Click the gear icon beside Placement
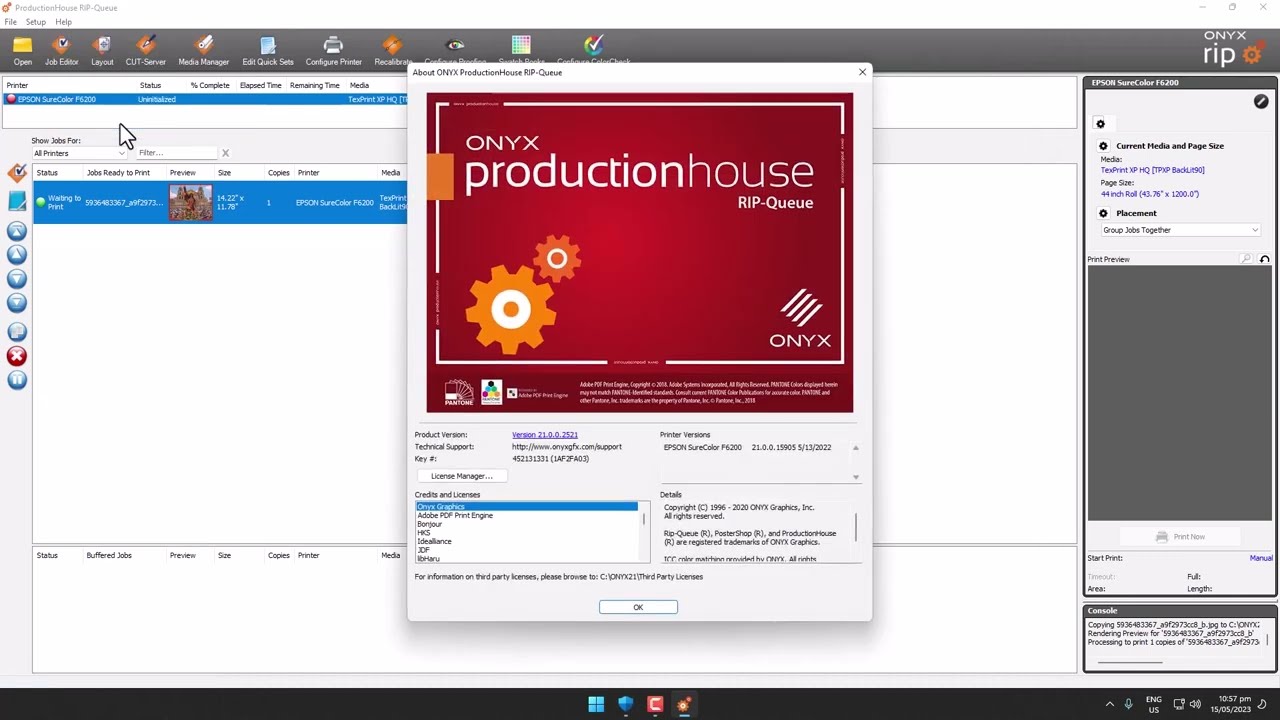1280x720 pixels. click(x=1104, y=213)
